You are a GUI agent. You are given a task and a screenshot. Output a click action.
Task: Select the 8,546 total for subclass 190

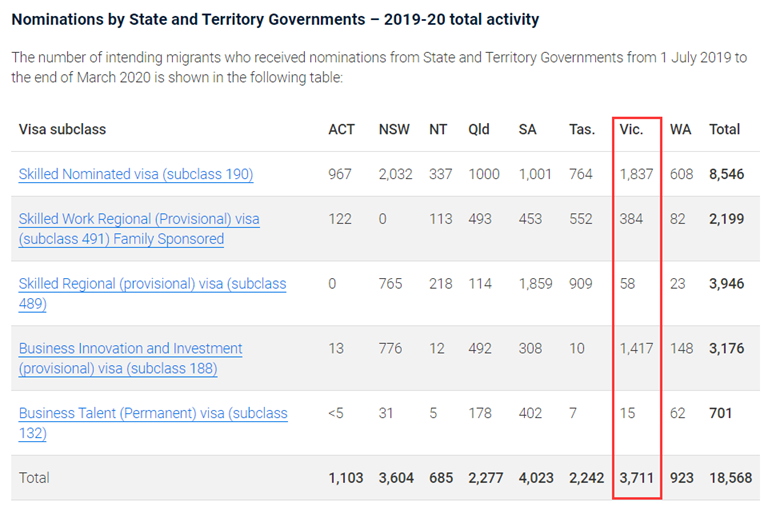coord(726,174)
